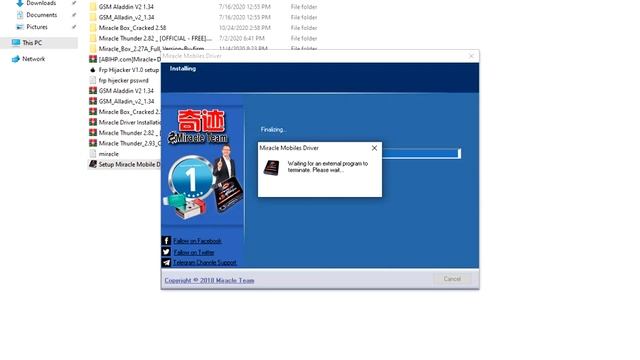Viewport: 640px width, 360px height.
Task: Click the Documents icon in navigation pane
Action: click(x=20, y=15)
